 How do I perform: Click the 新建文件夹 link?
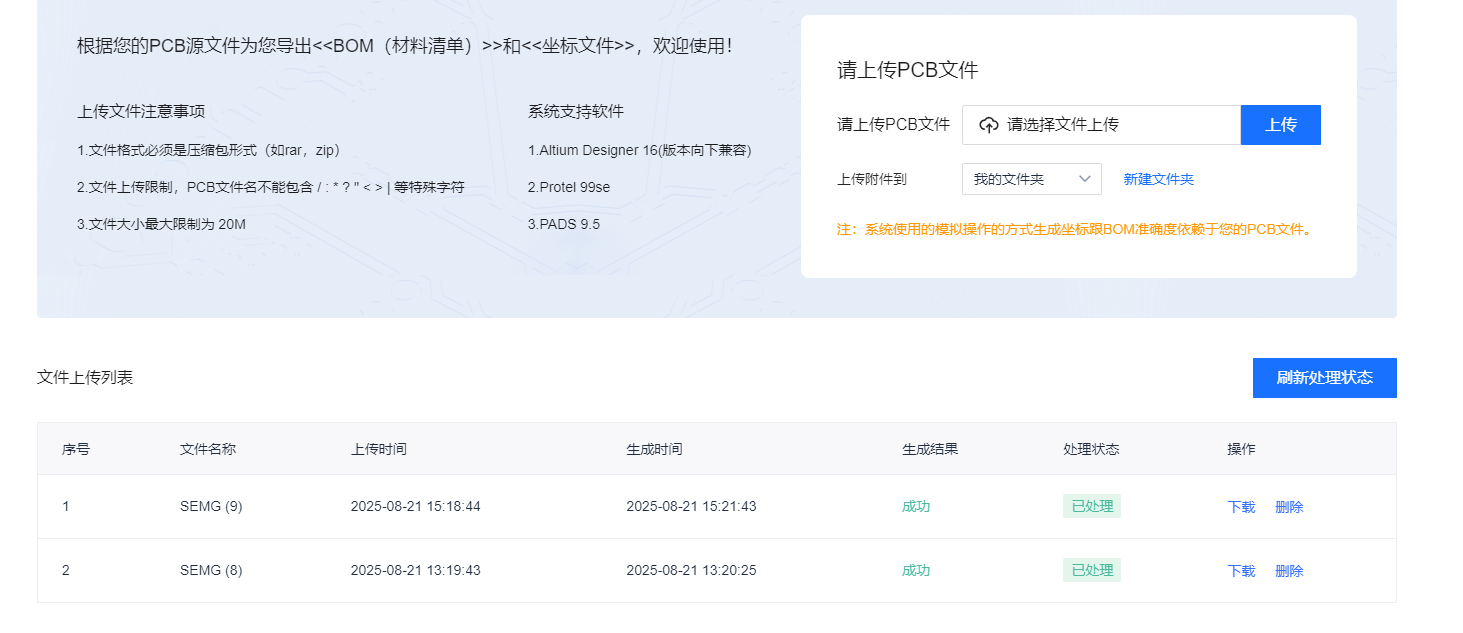click(x=1158, y=179)
